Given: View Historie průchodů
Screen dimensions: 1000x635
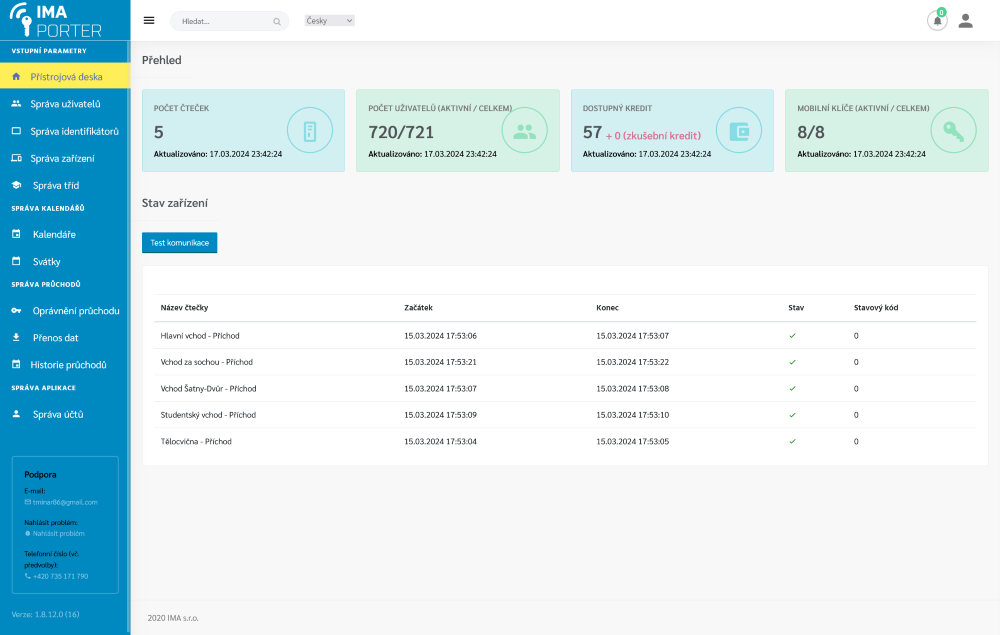Looking at the screenshot, I should pyautogui.click(x=65, y=365).
